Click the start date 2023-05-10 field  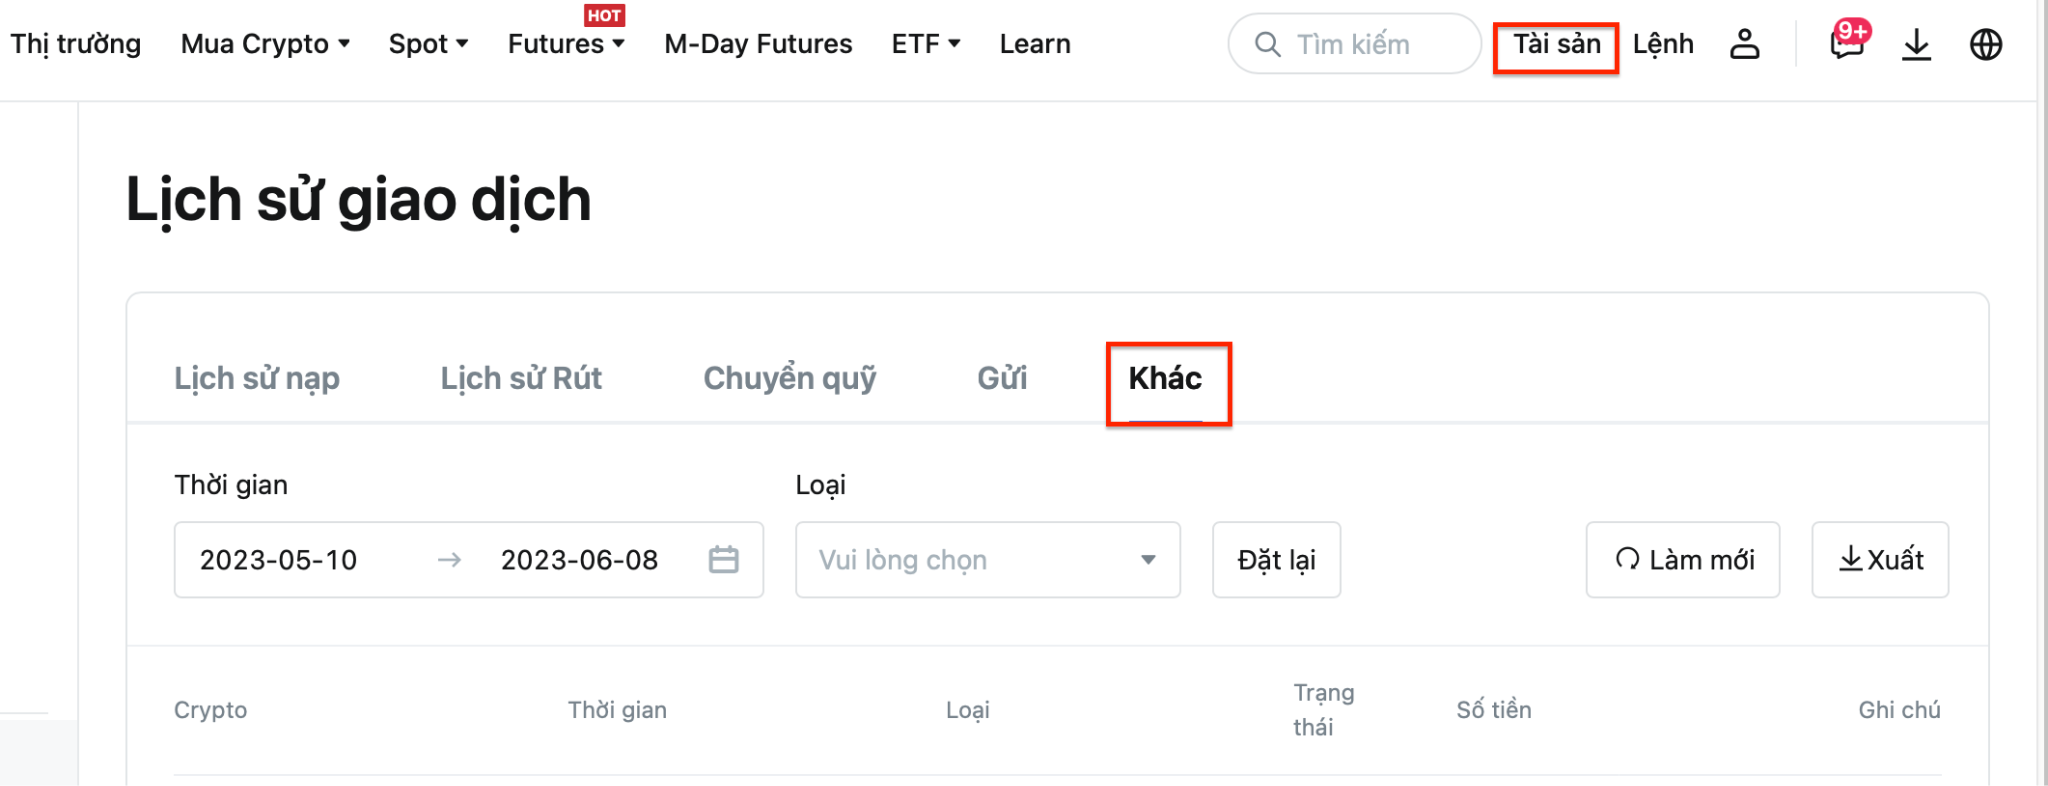pyautogui.click(x=279, y=559)
